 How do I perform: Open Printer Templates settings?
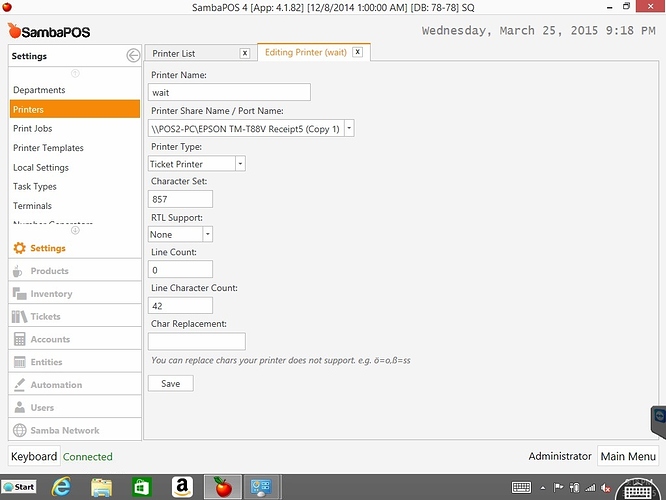pos(75,148)
